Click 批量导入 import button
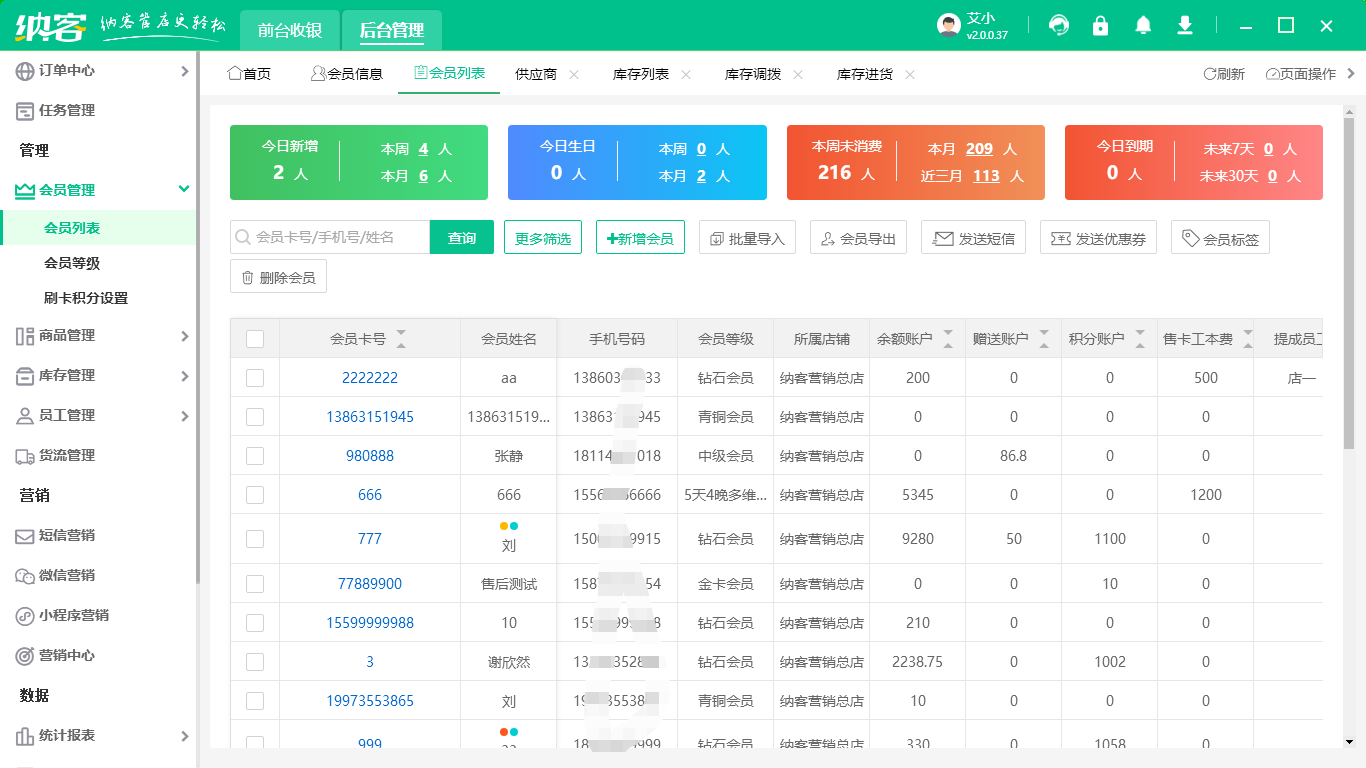The width and height of the screenshot is (1366, 768). tap(747, 238)
